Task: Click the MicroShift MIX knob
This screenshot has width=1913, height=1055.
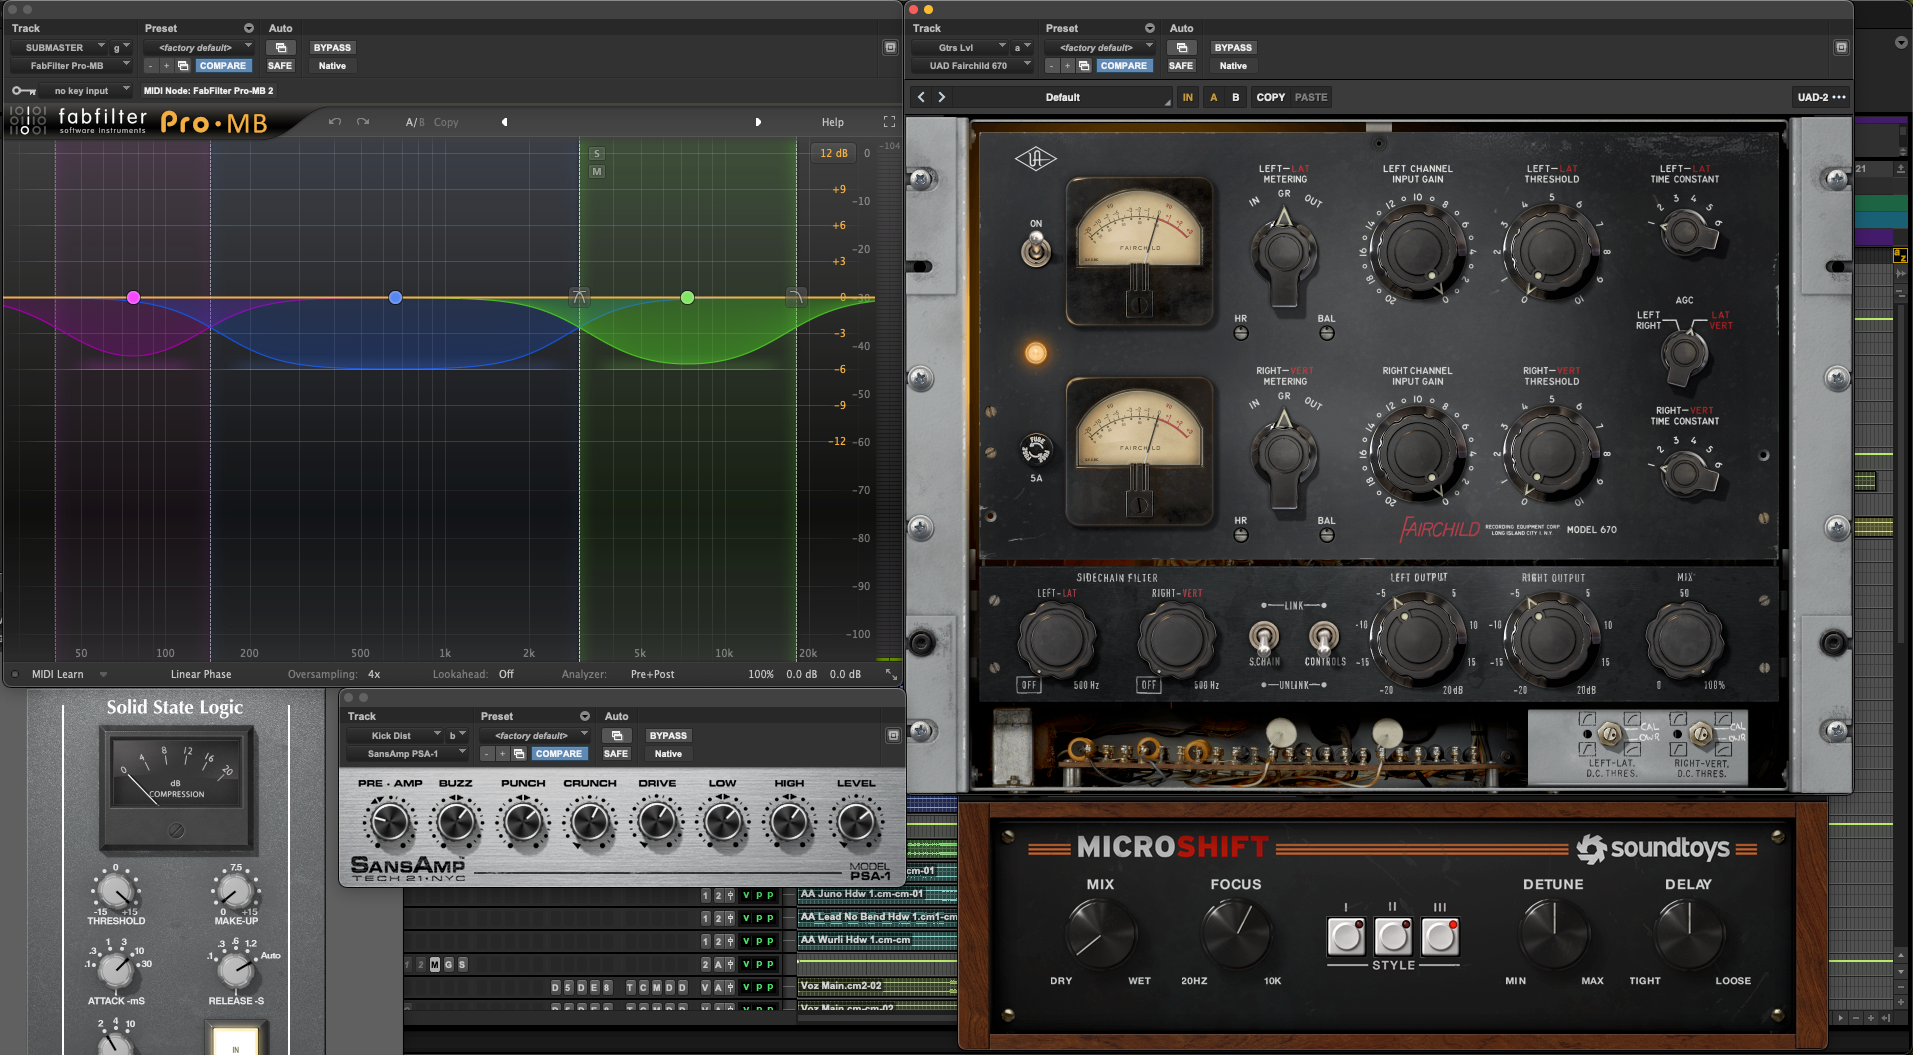Action: pyautogui.click(x=1100, y=932)
